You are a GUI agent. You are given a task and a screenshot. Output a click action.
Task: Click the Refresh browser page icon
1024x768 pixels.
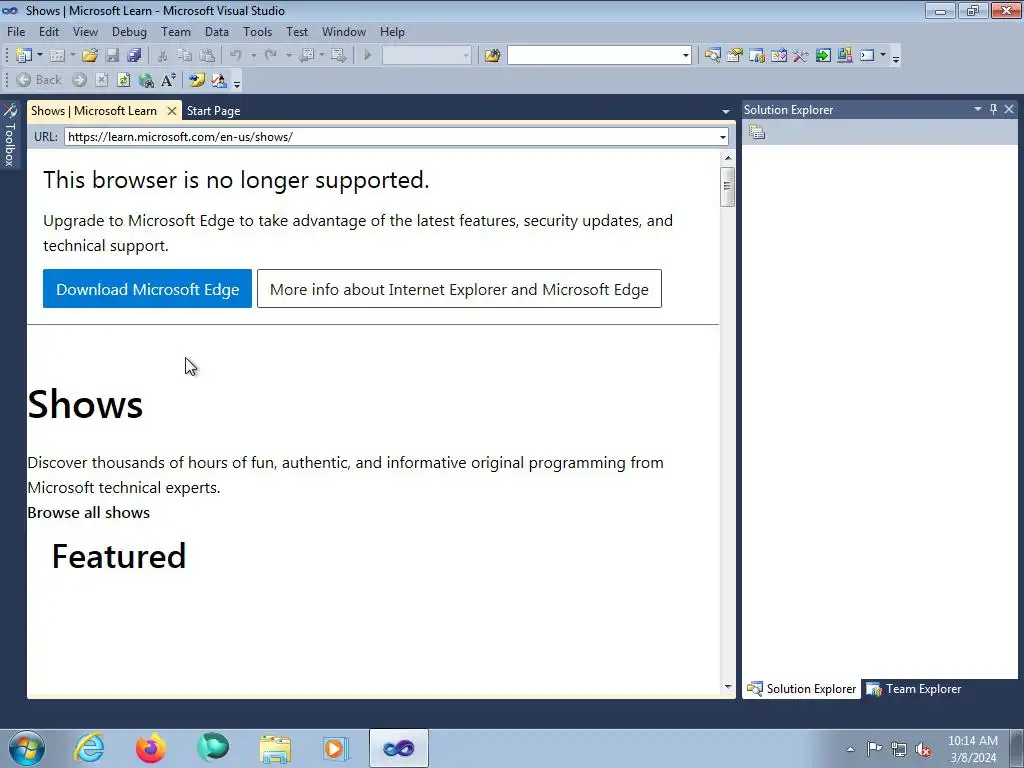click(x=123, y=80)
